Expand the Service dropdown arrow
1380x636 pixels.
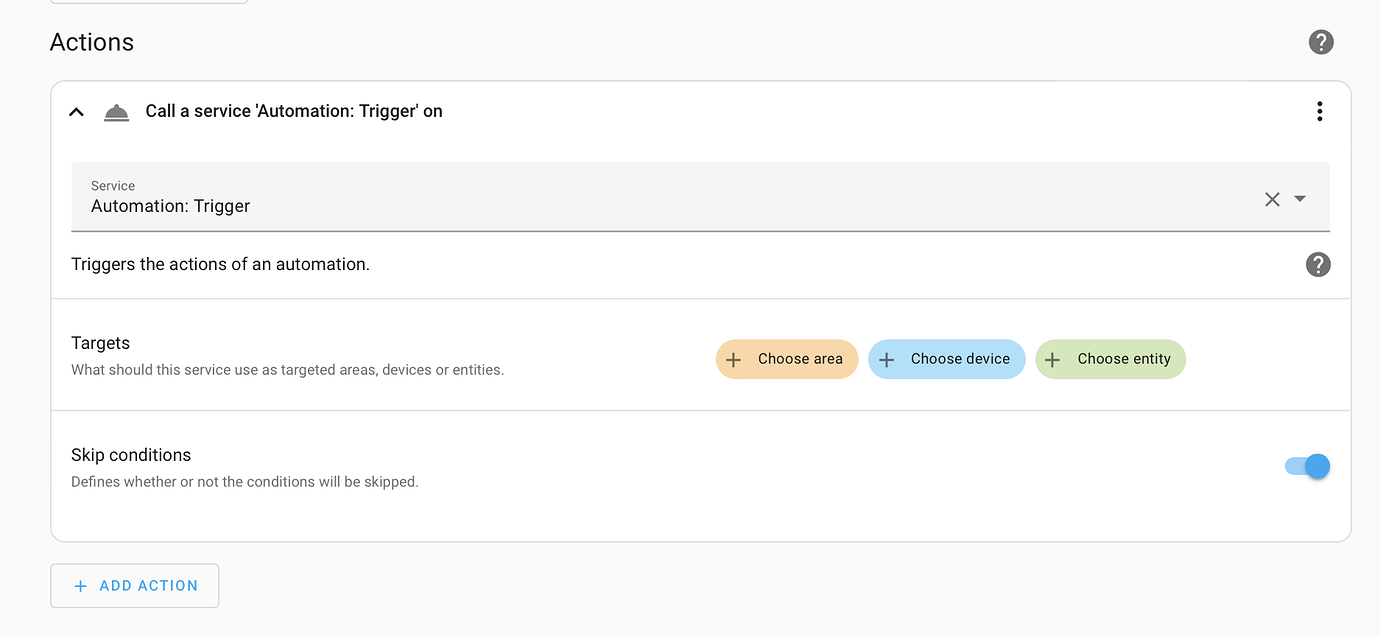pyautogui.click(x=1300, y=199)
